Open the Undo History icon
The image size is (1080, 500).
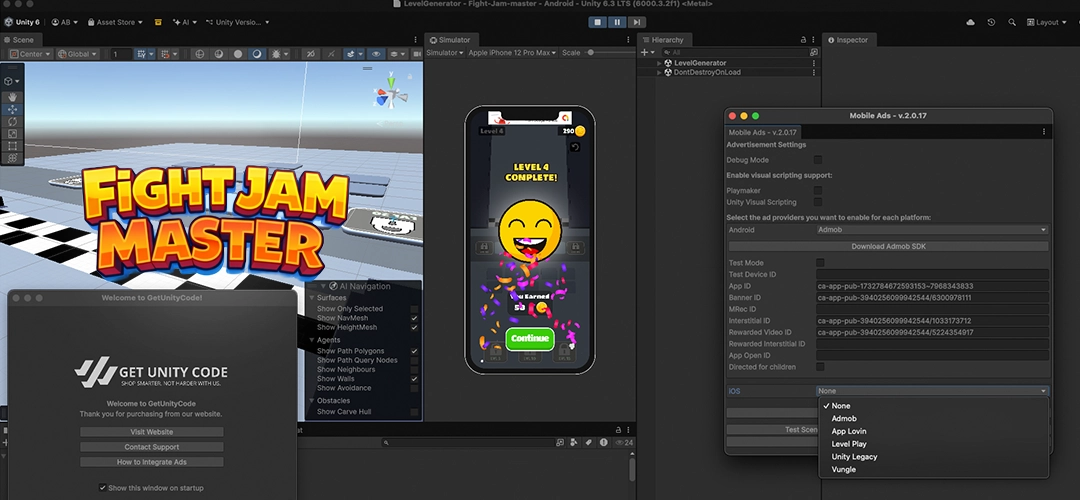(991, 22)
